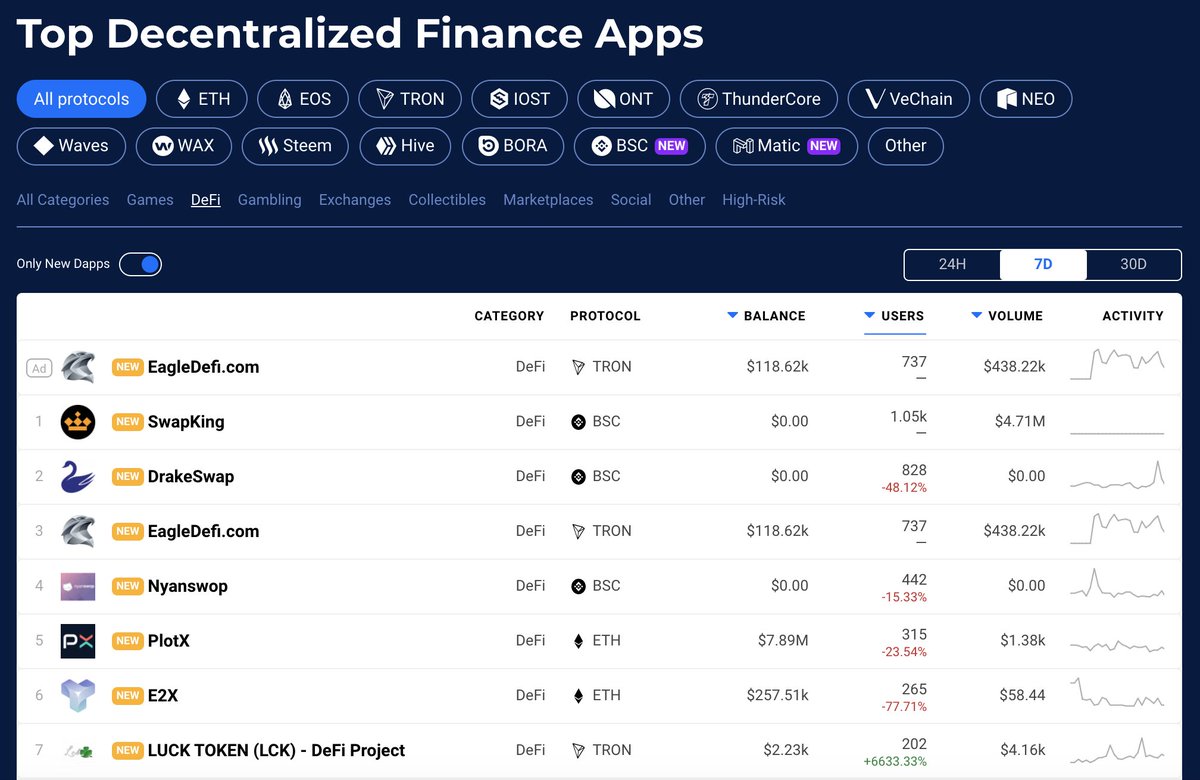Open Exchanges category tab

355,200
